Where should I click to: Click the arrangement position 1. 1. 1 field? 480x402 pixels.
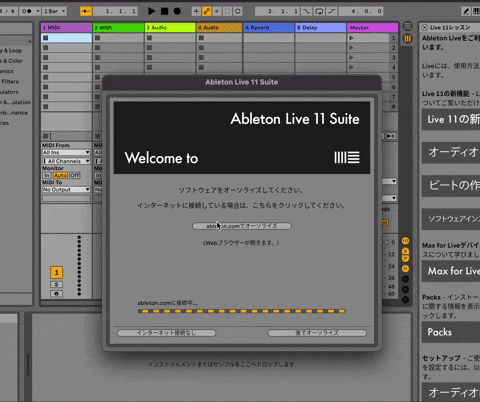116,11
